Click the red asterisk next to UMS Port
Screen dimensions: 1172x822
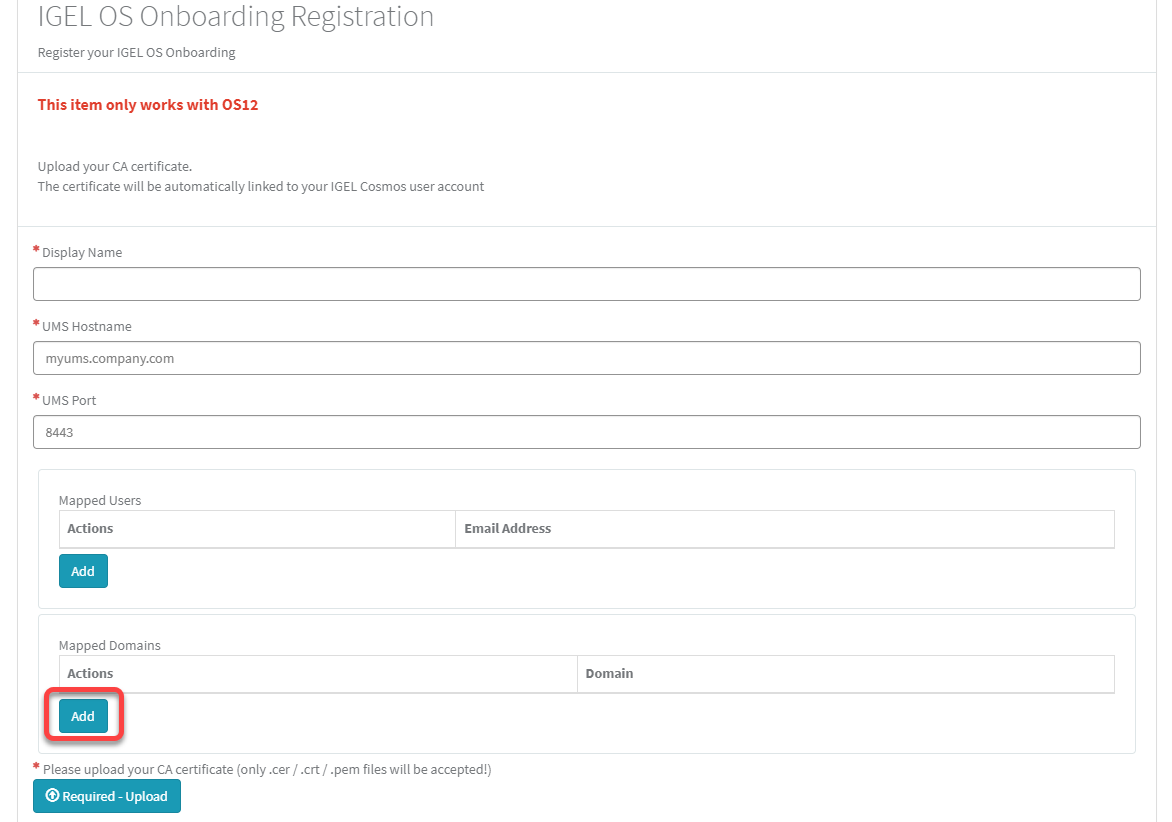tap(35, 397)
